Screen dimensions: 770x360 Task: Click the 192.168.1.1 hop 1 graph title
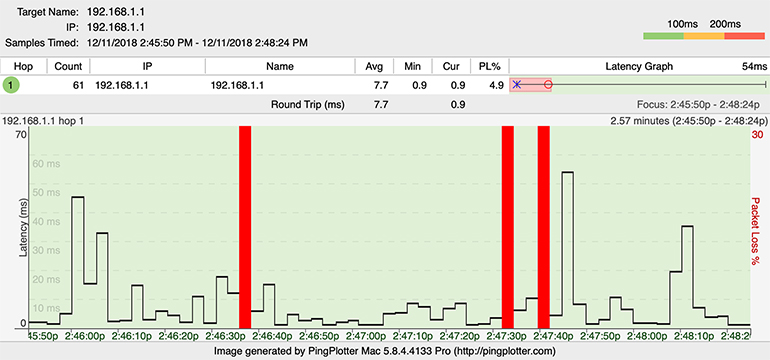(x=43, y=120)
